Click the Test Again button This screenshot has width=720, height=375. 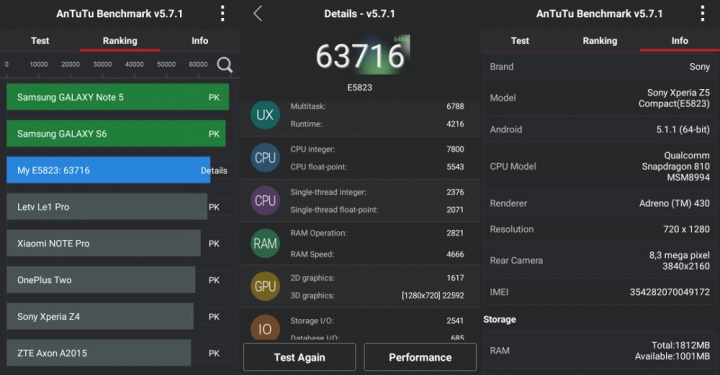point(299,357)
